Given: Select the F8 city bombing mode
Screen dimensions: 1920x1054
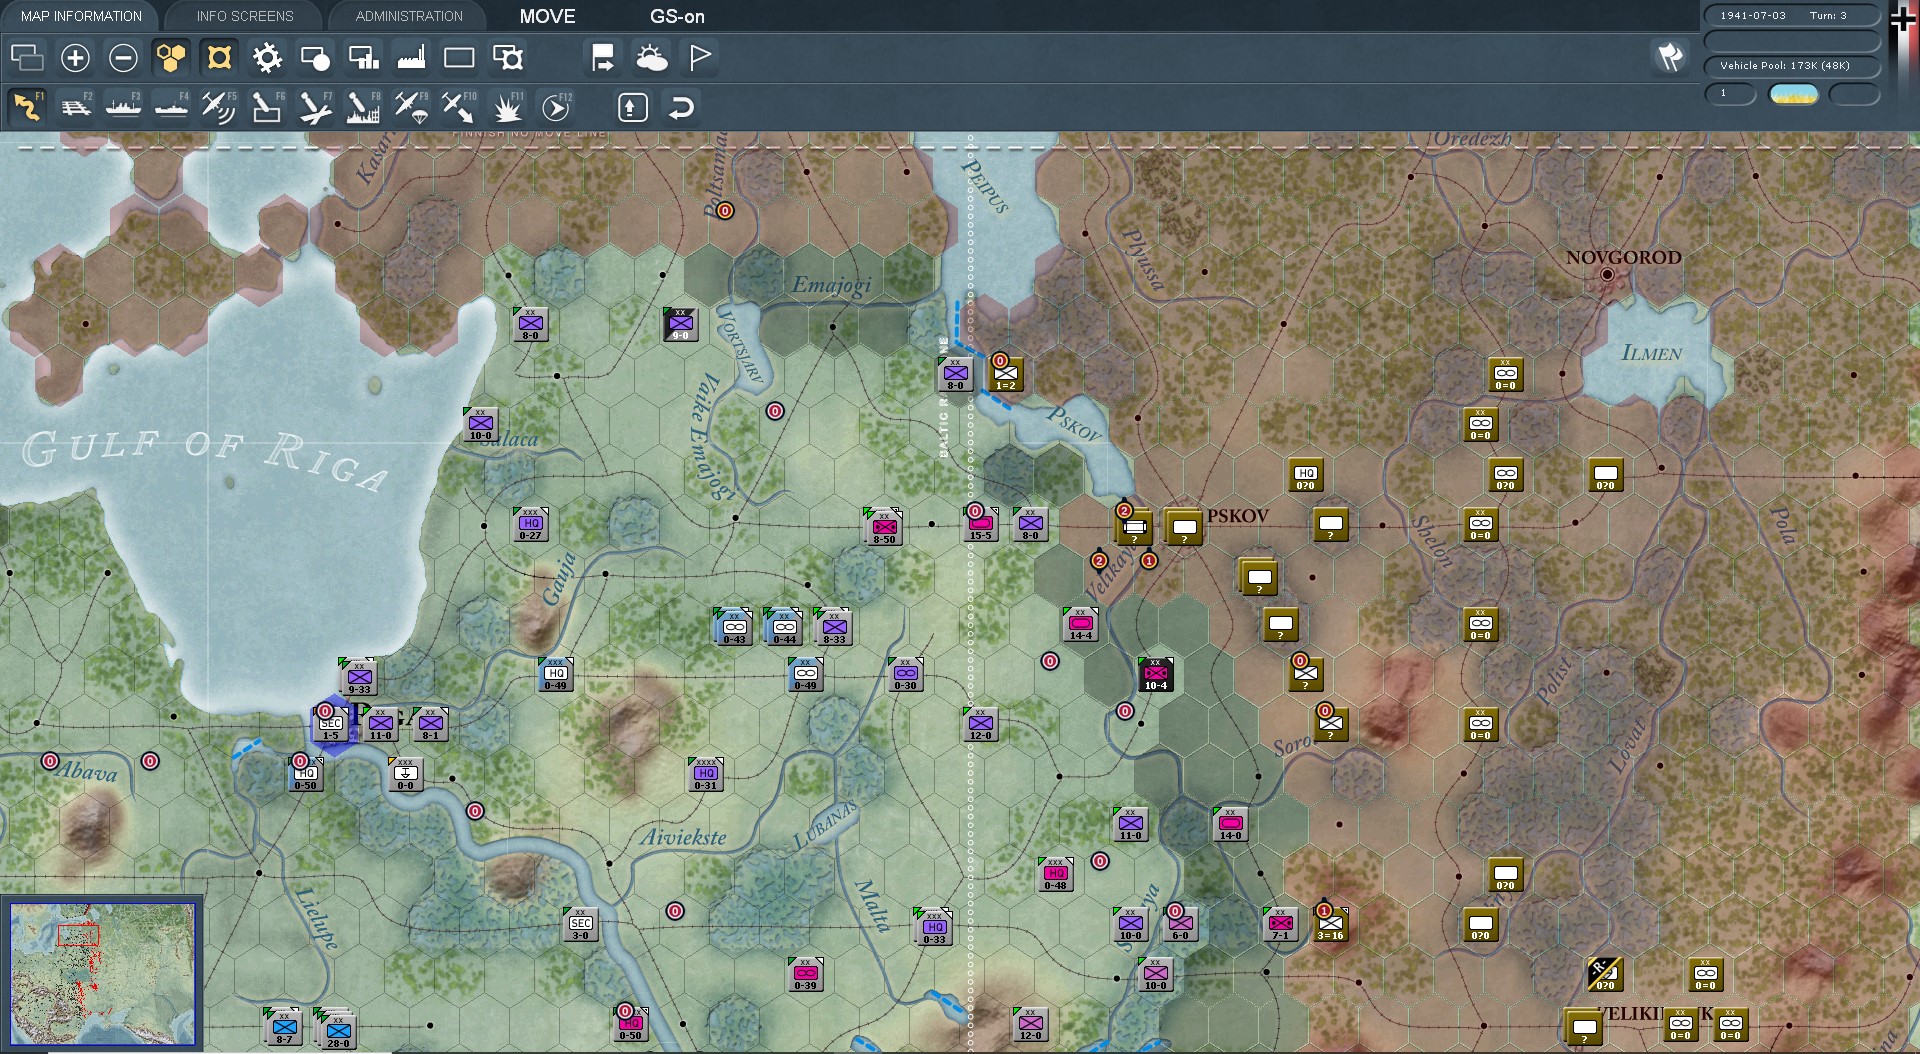Looking at the screenshot, I should [363, 107].
